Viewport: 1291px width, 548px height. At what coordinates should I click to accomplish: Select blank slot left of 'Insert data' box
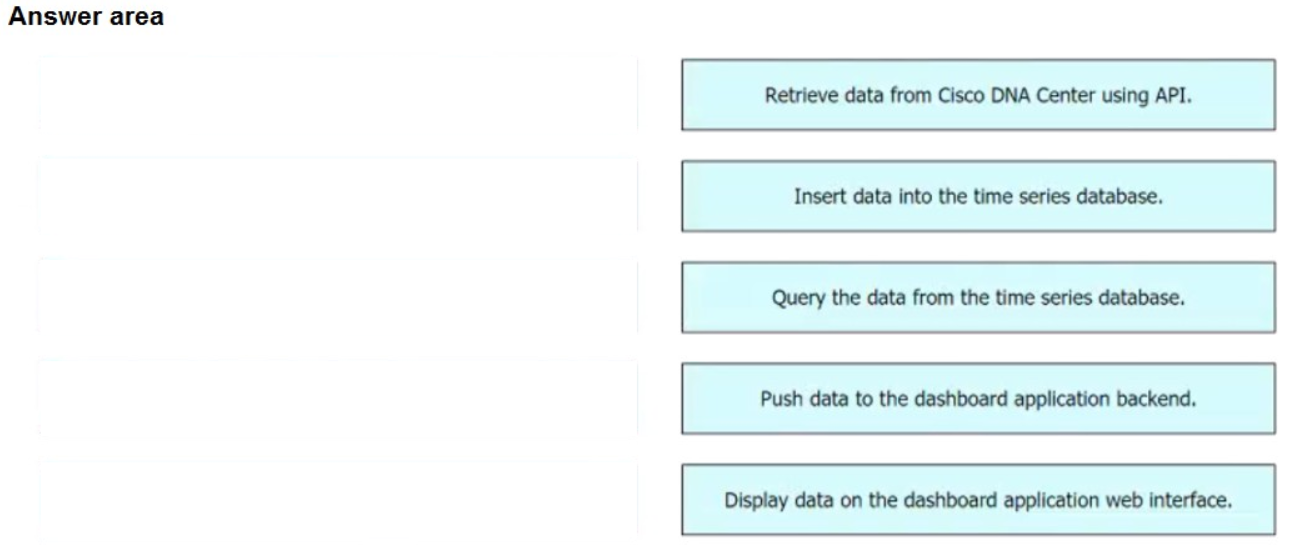point(337,196)
